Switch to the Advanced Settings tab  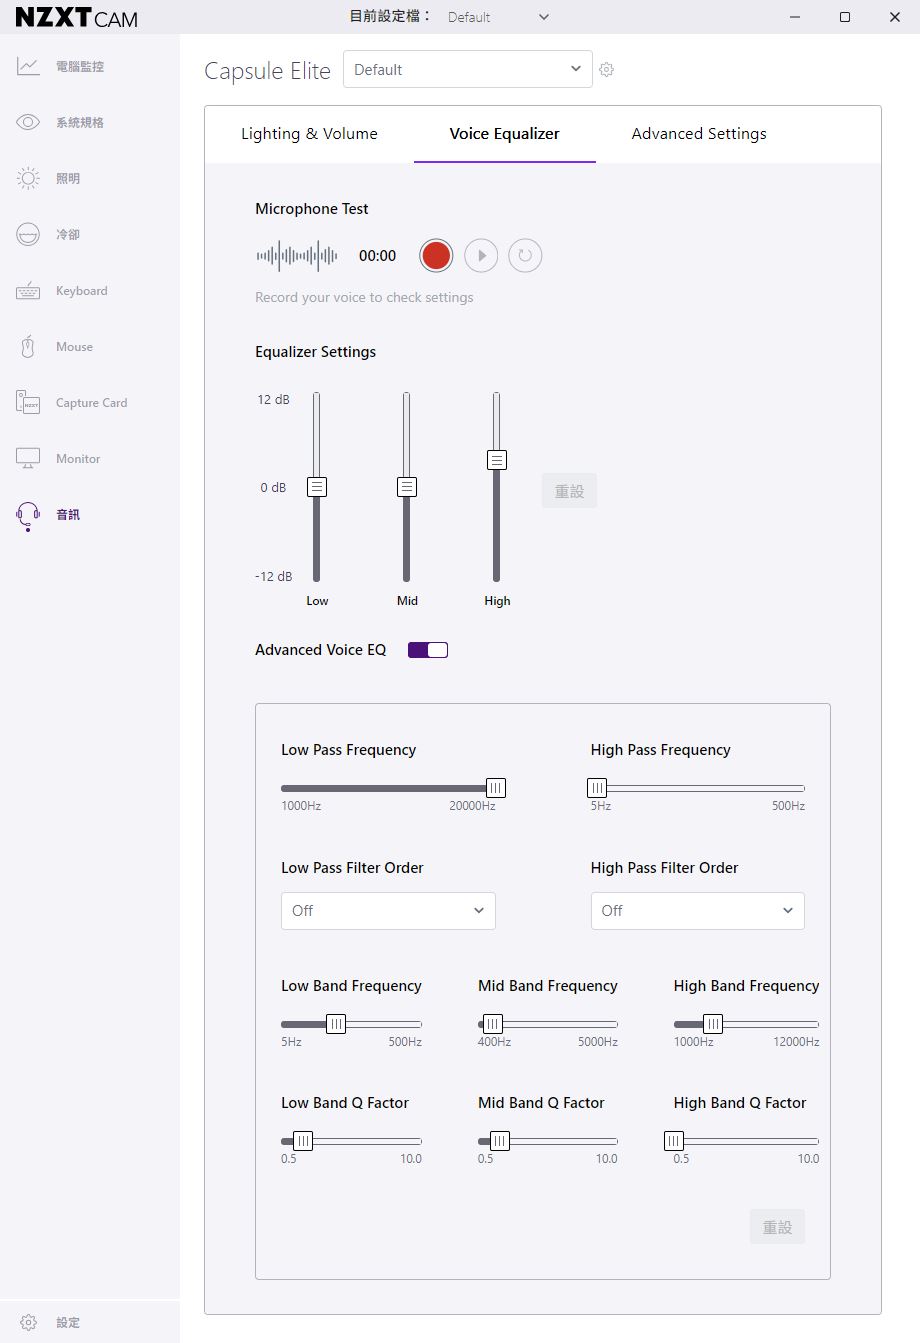699,134
